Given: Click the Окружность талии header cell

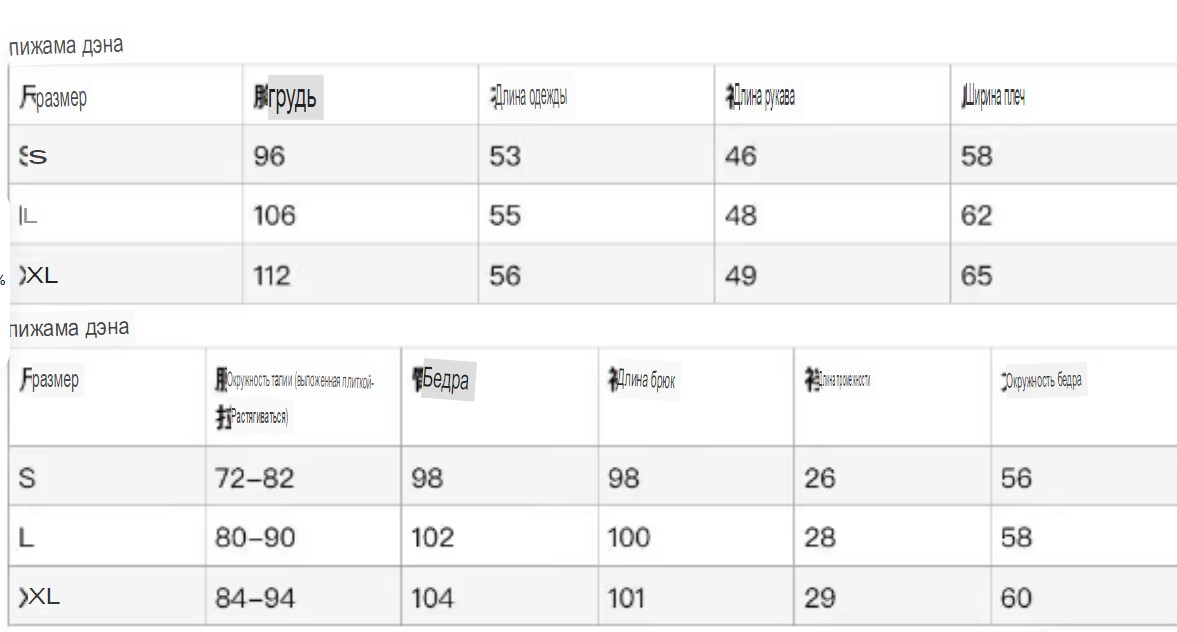Looking at the screenshot, I should 303,396.
